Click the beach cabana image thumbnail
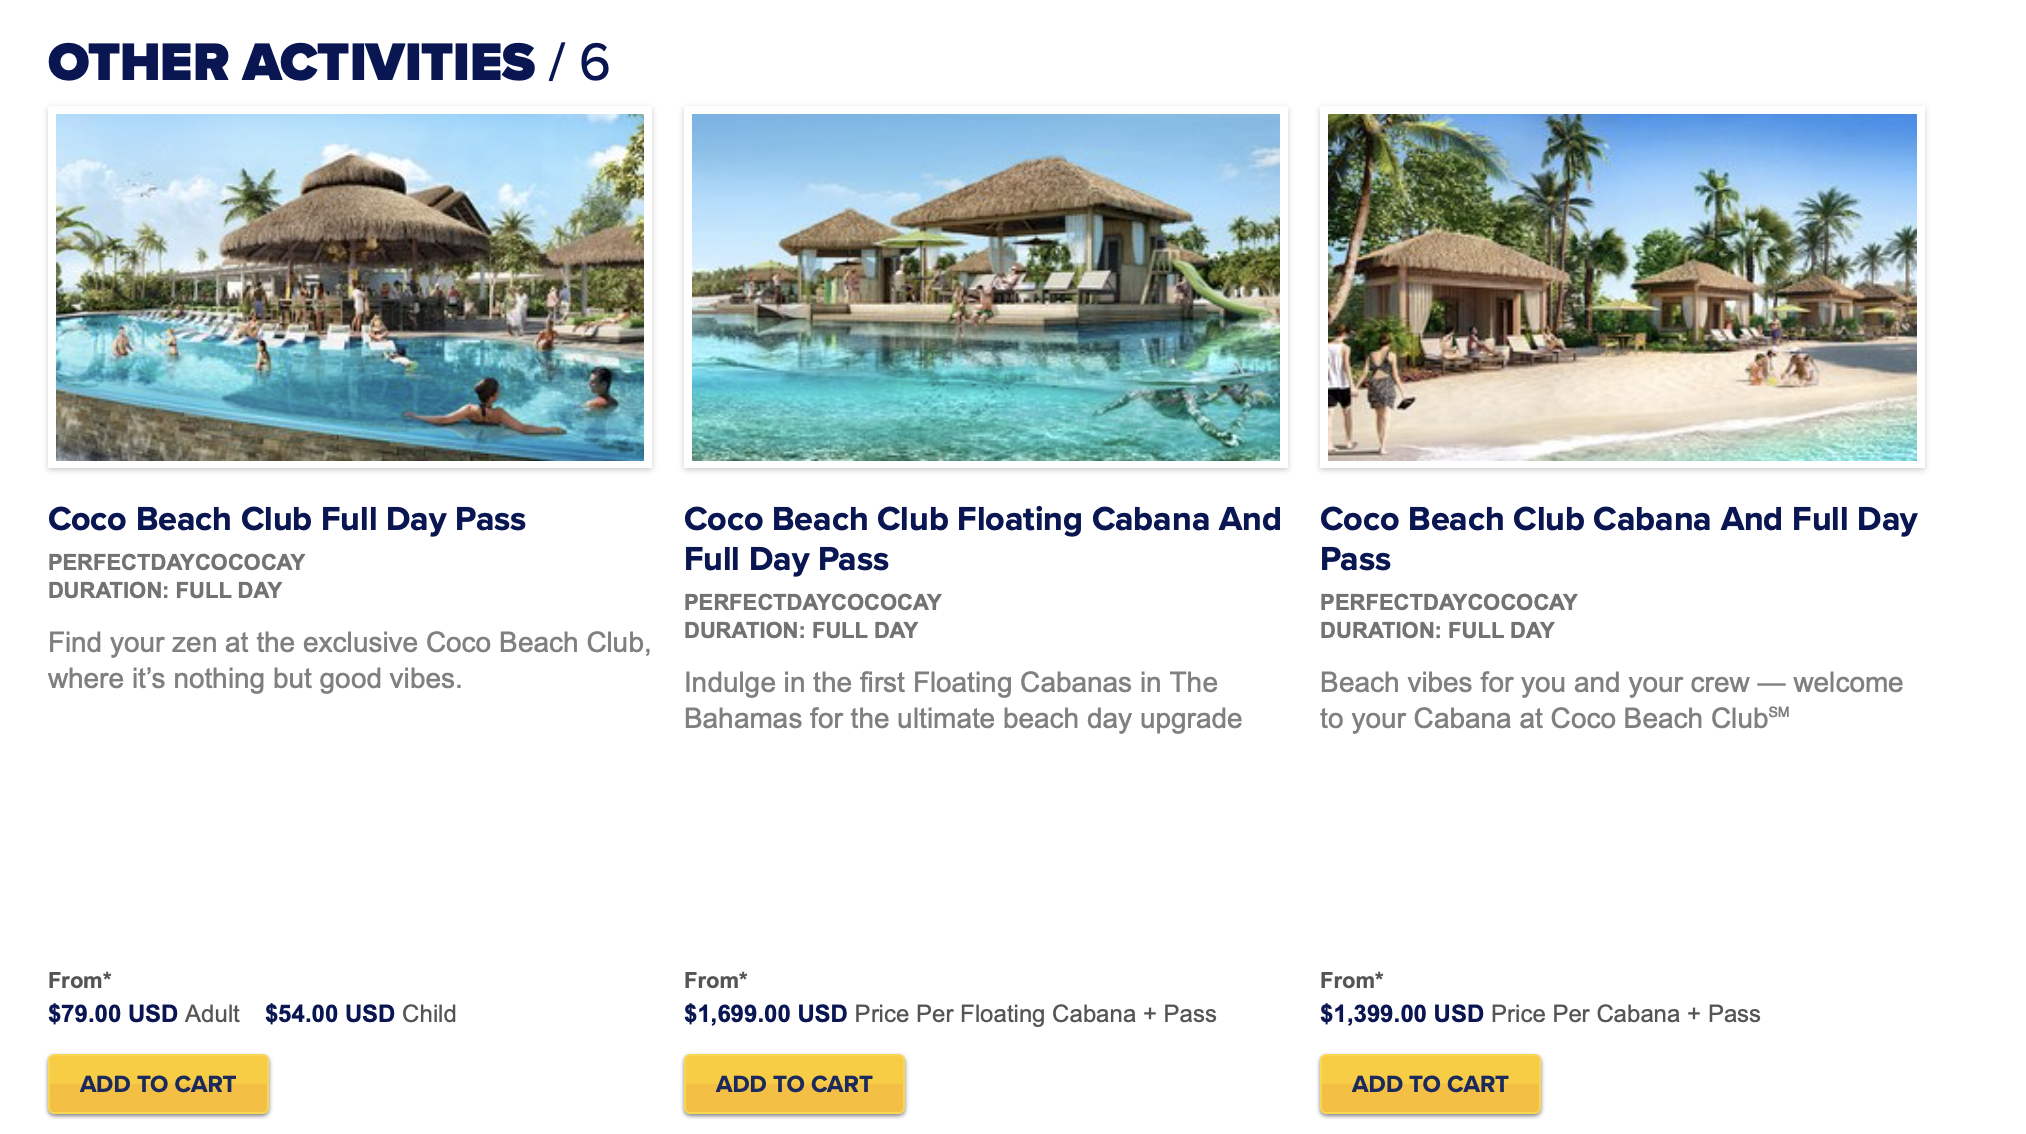The image size is (2026, 1134). pyautogui.click(x=1622, y=287)
